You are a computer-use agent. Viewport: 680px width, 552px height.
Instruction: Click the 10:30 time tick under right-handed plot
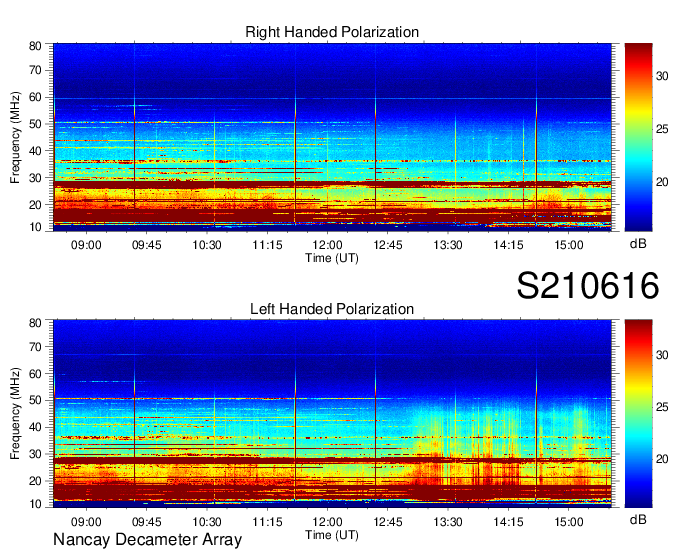(x=207, y=245)
